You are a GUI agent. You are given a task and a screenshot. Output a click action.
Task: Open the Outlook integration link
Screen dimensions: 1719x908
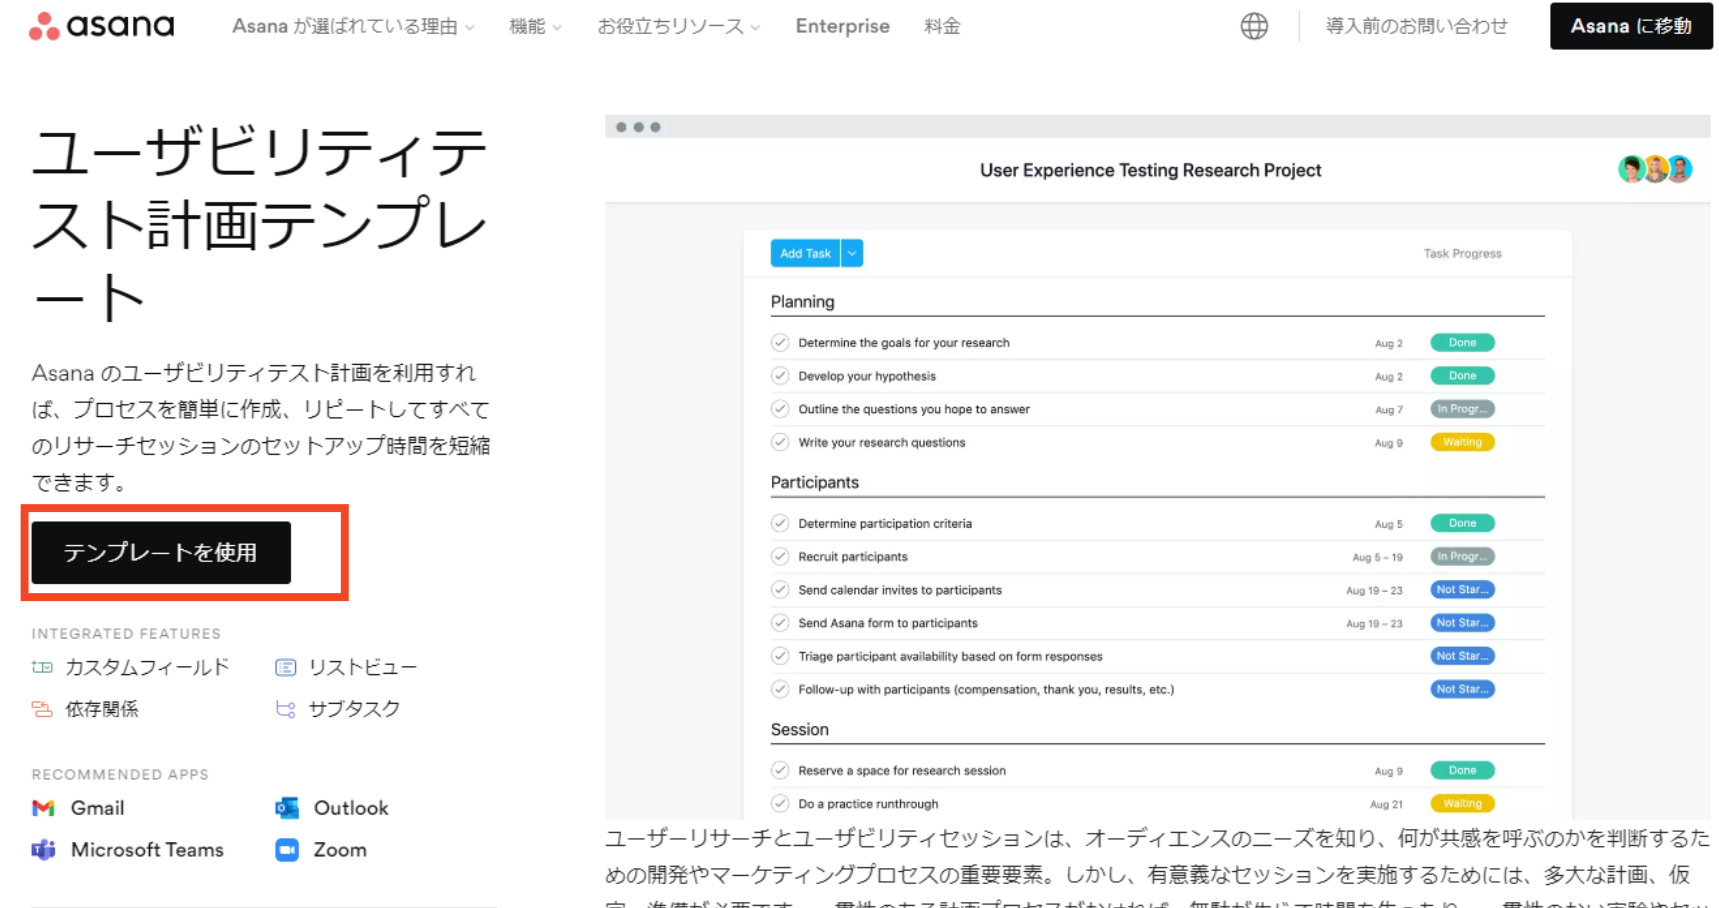tap(351, 808)
